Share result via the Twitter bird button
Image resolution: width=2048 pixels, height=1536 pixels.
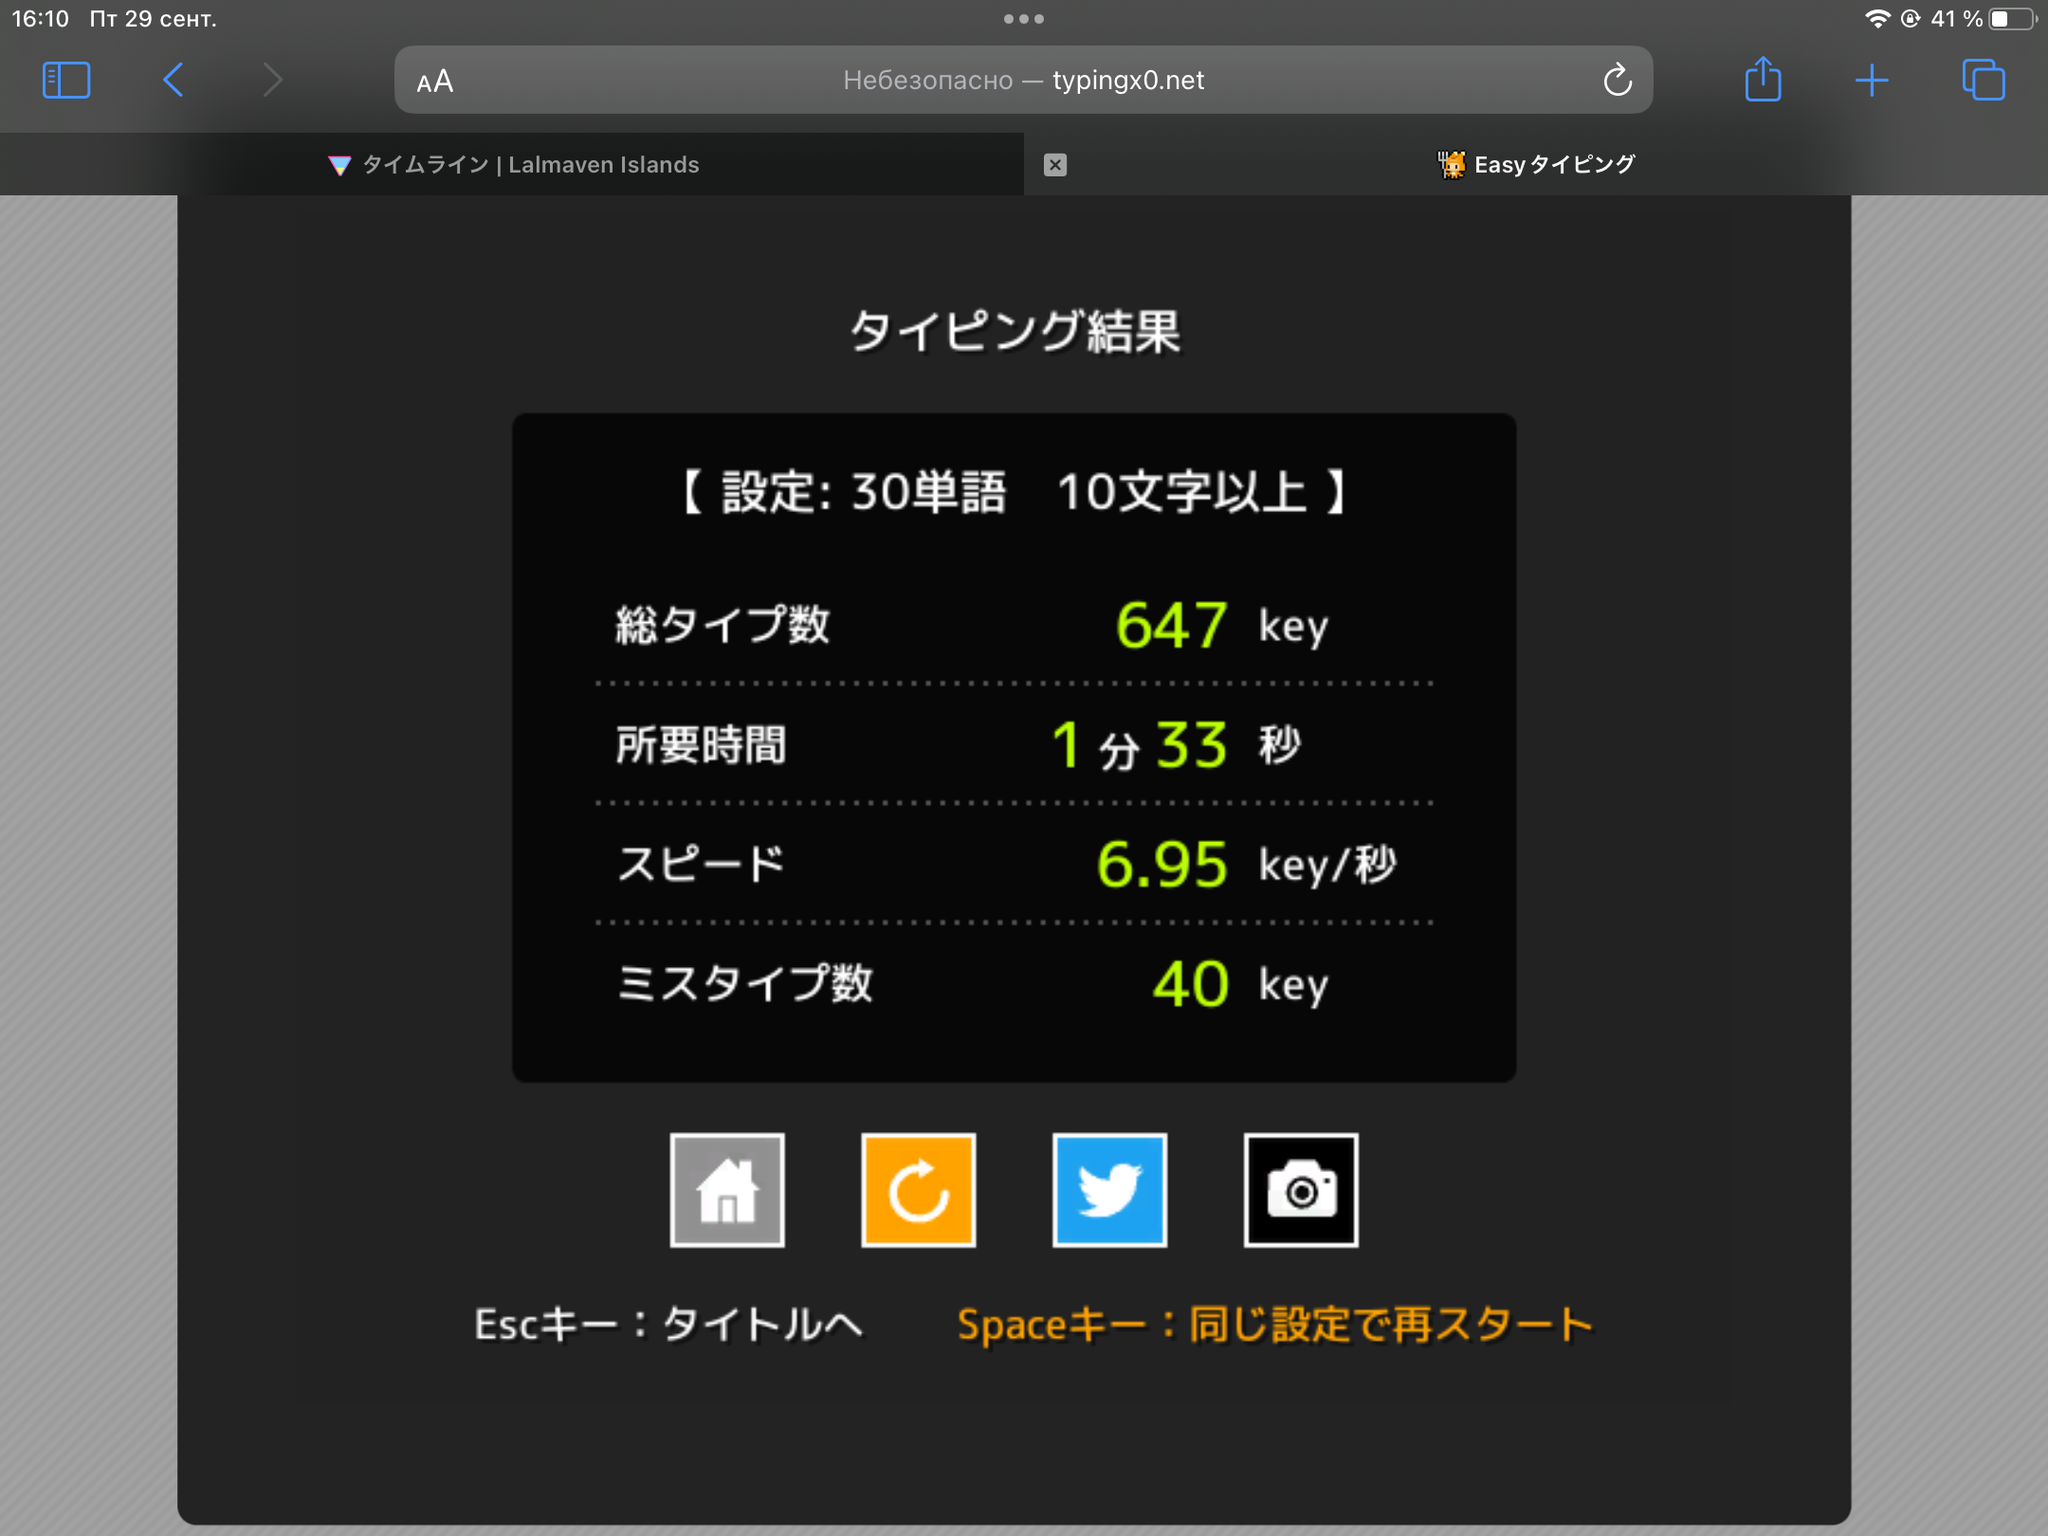tap(1109, 1190)
